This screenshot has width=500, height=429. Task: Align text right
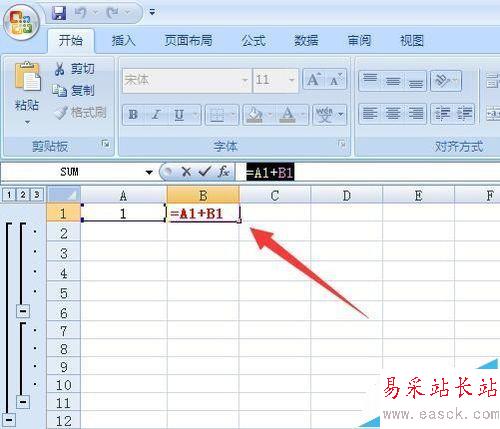click(415, 113)
